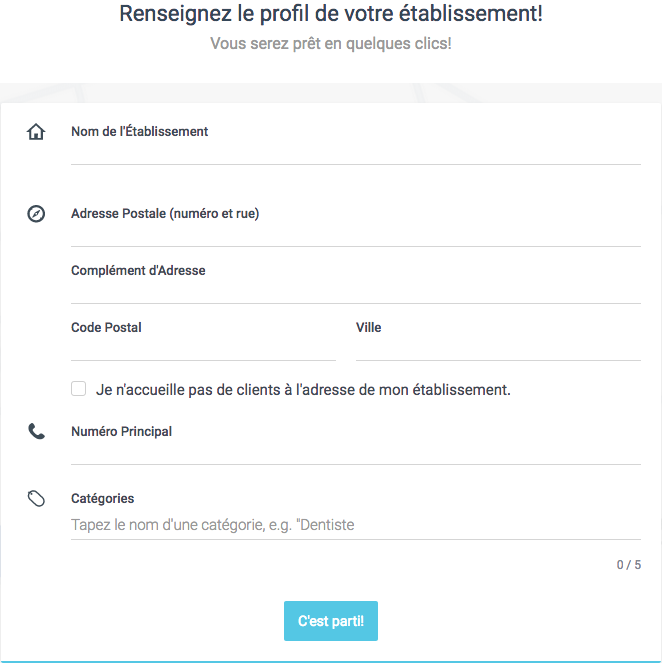Click the underline below Nom de l'Établissement

pyautogui.click(x=355, y=163)
